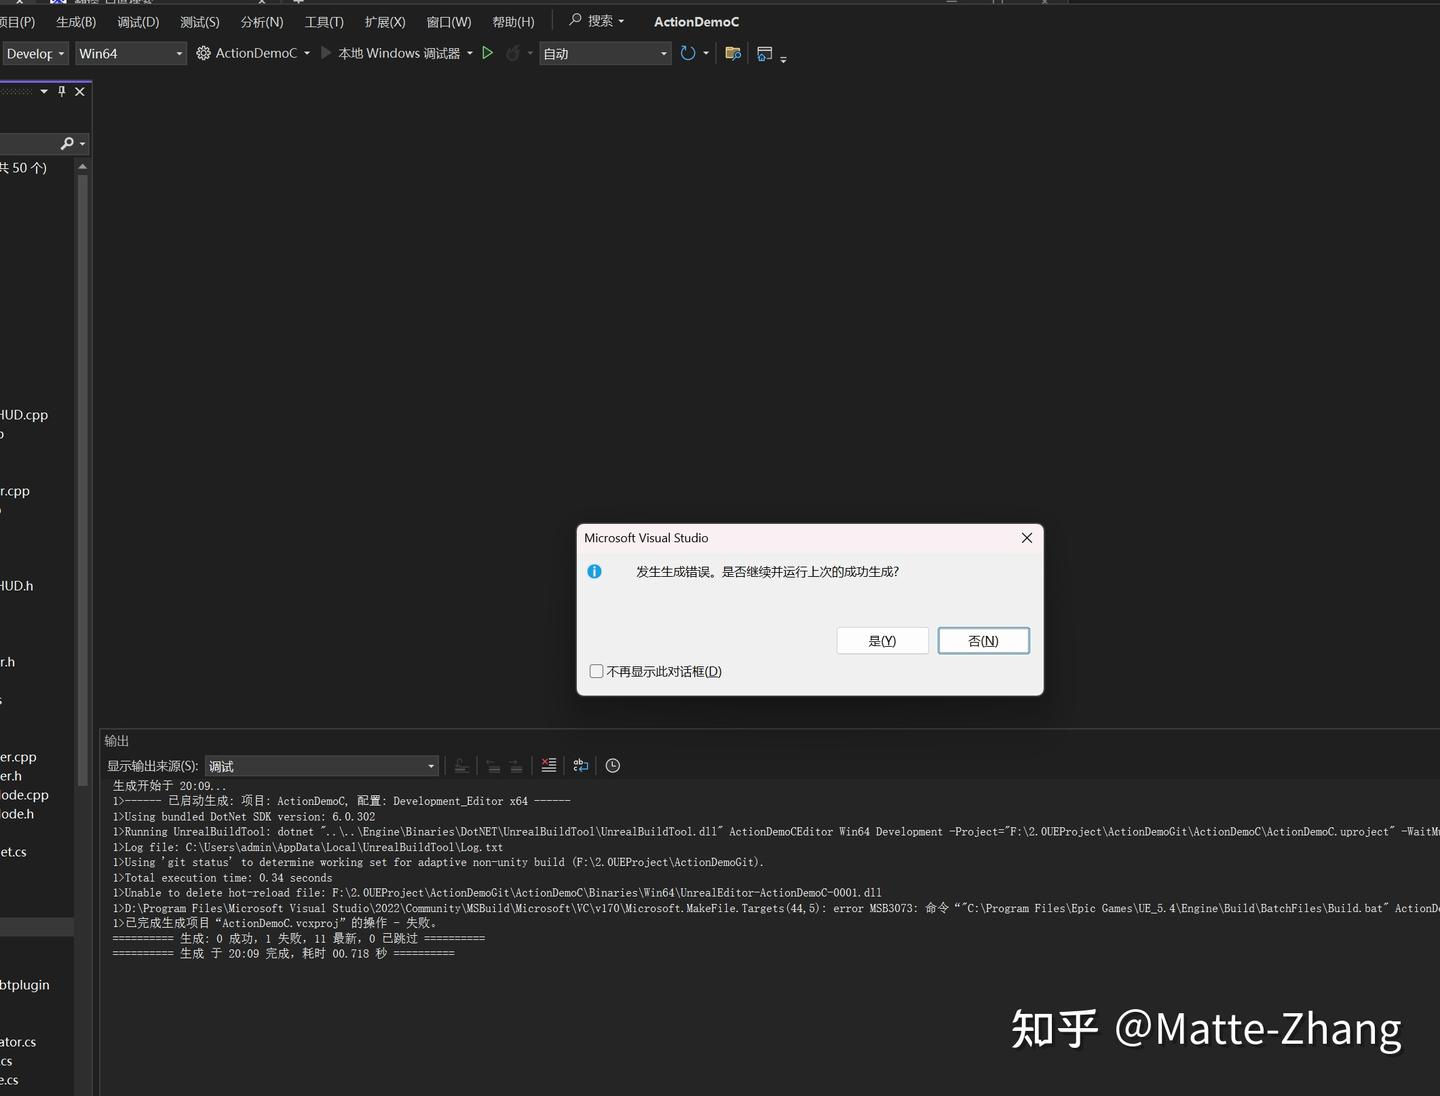
Task: Expand the 自动 combo box
Action: click(663, 53)
